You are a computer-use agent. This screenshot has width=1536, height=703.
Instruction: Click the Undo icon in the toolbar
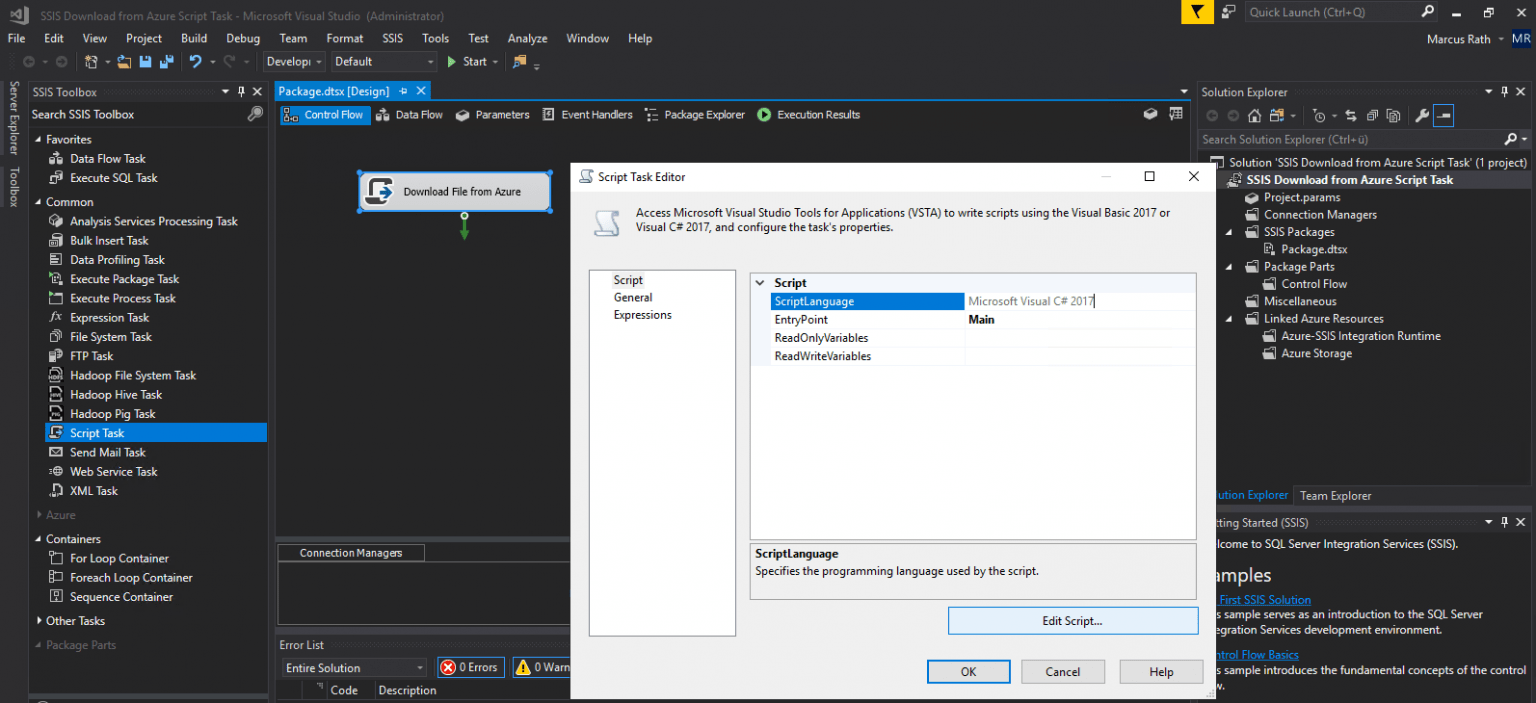point(195,62)
